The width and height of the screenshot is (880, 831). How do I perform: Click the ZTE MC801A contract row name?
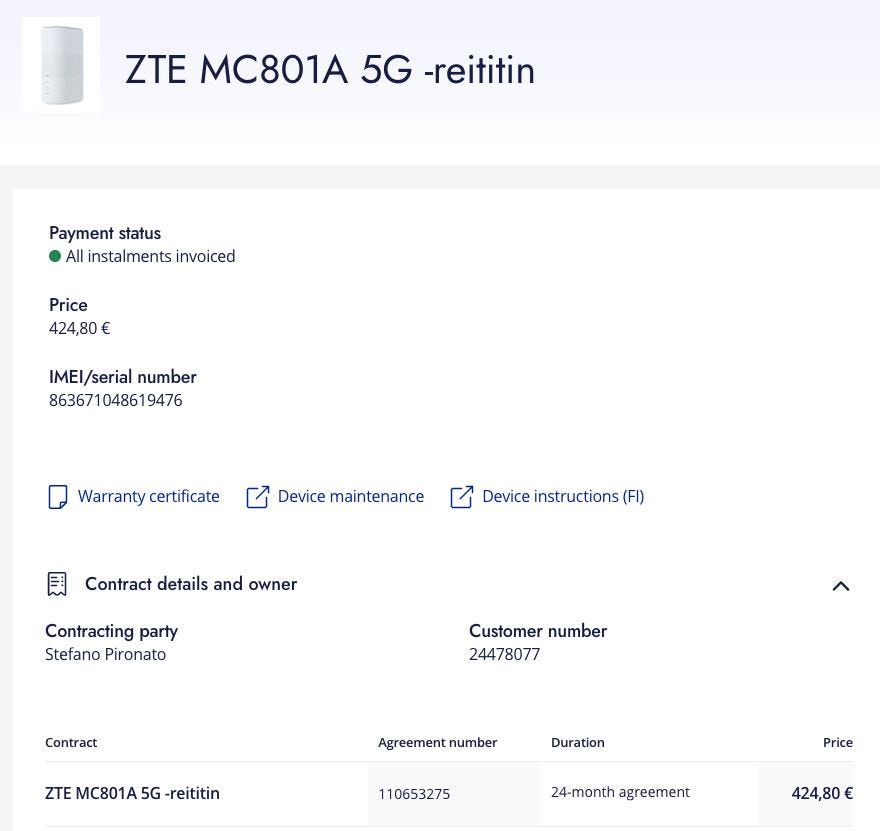click(132, 793)
